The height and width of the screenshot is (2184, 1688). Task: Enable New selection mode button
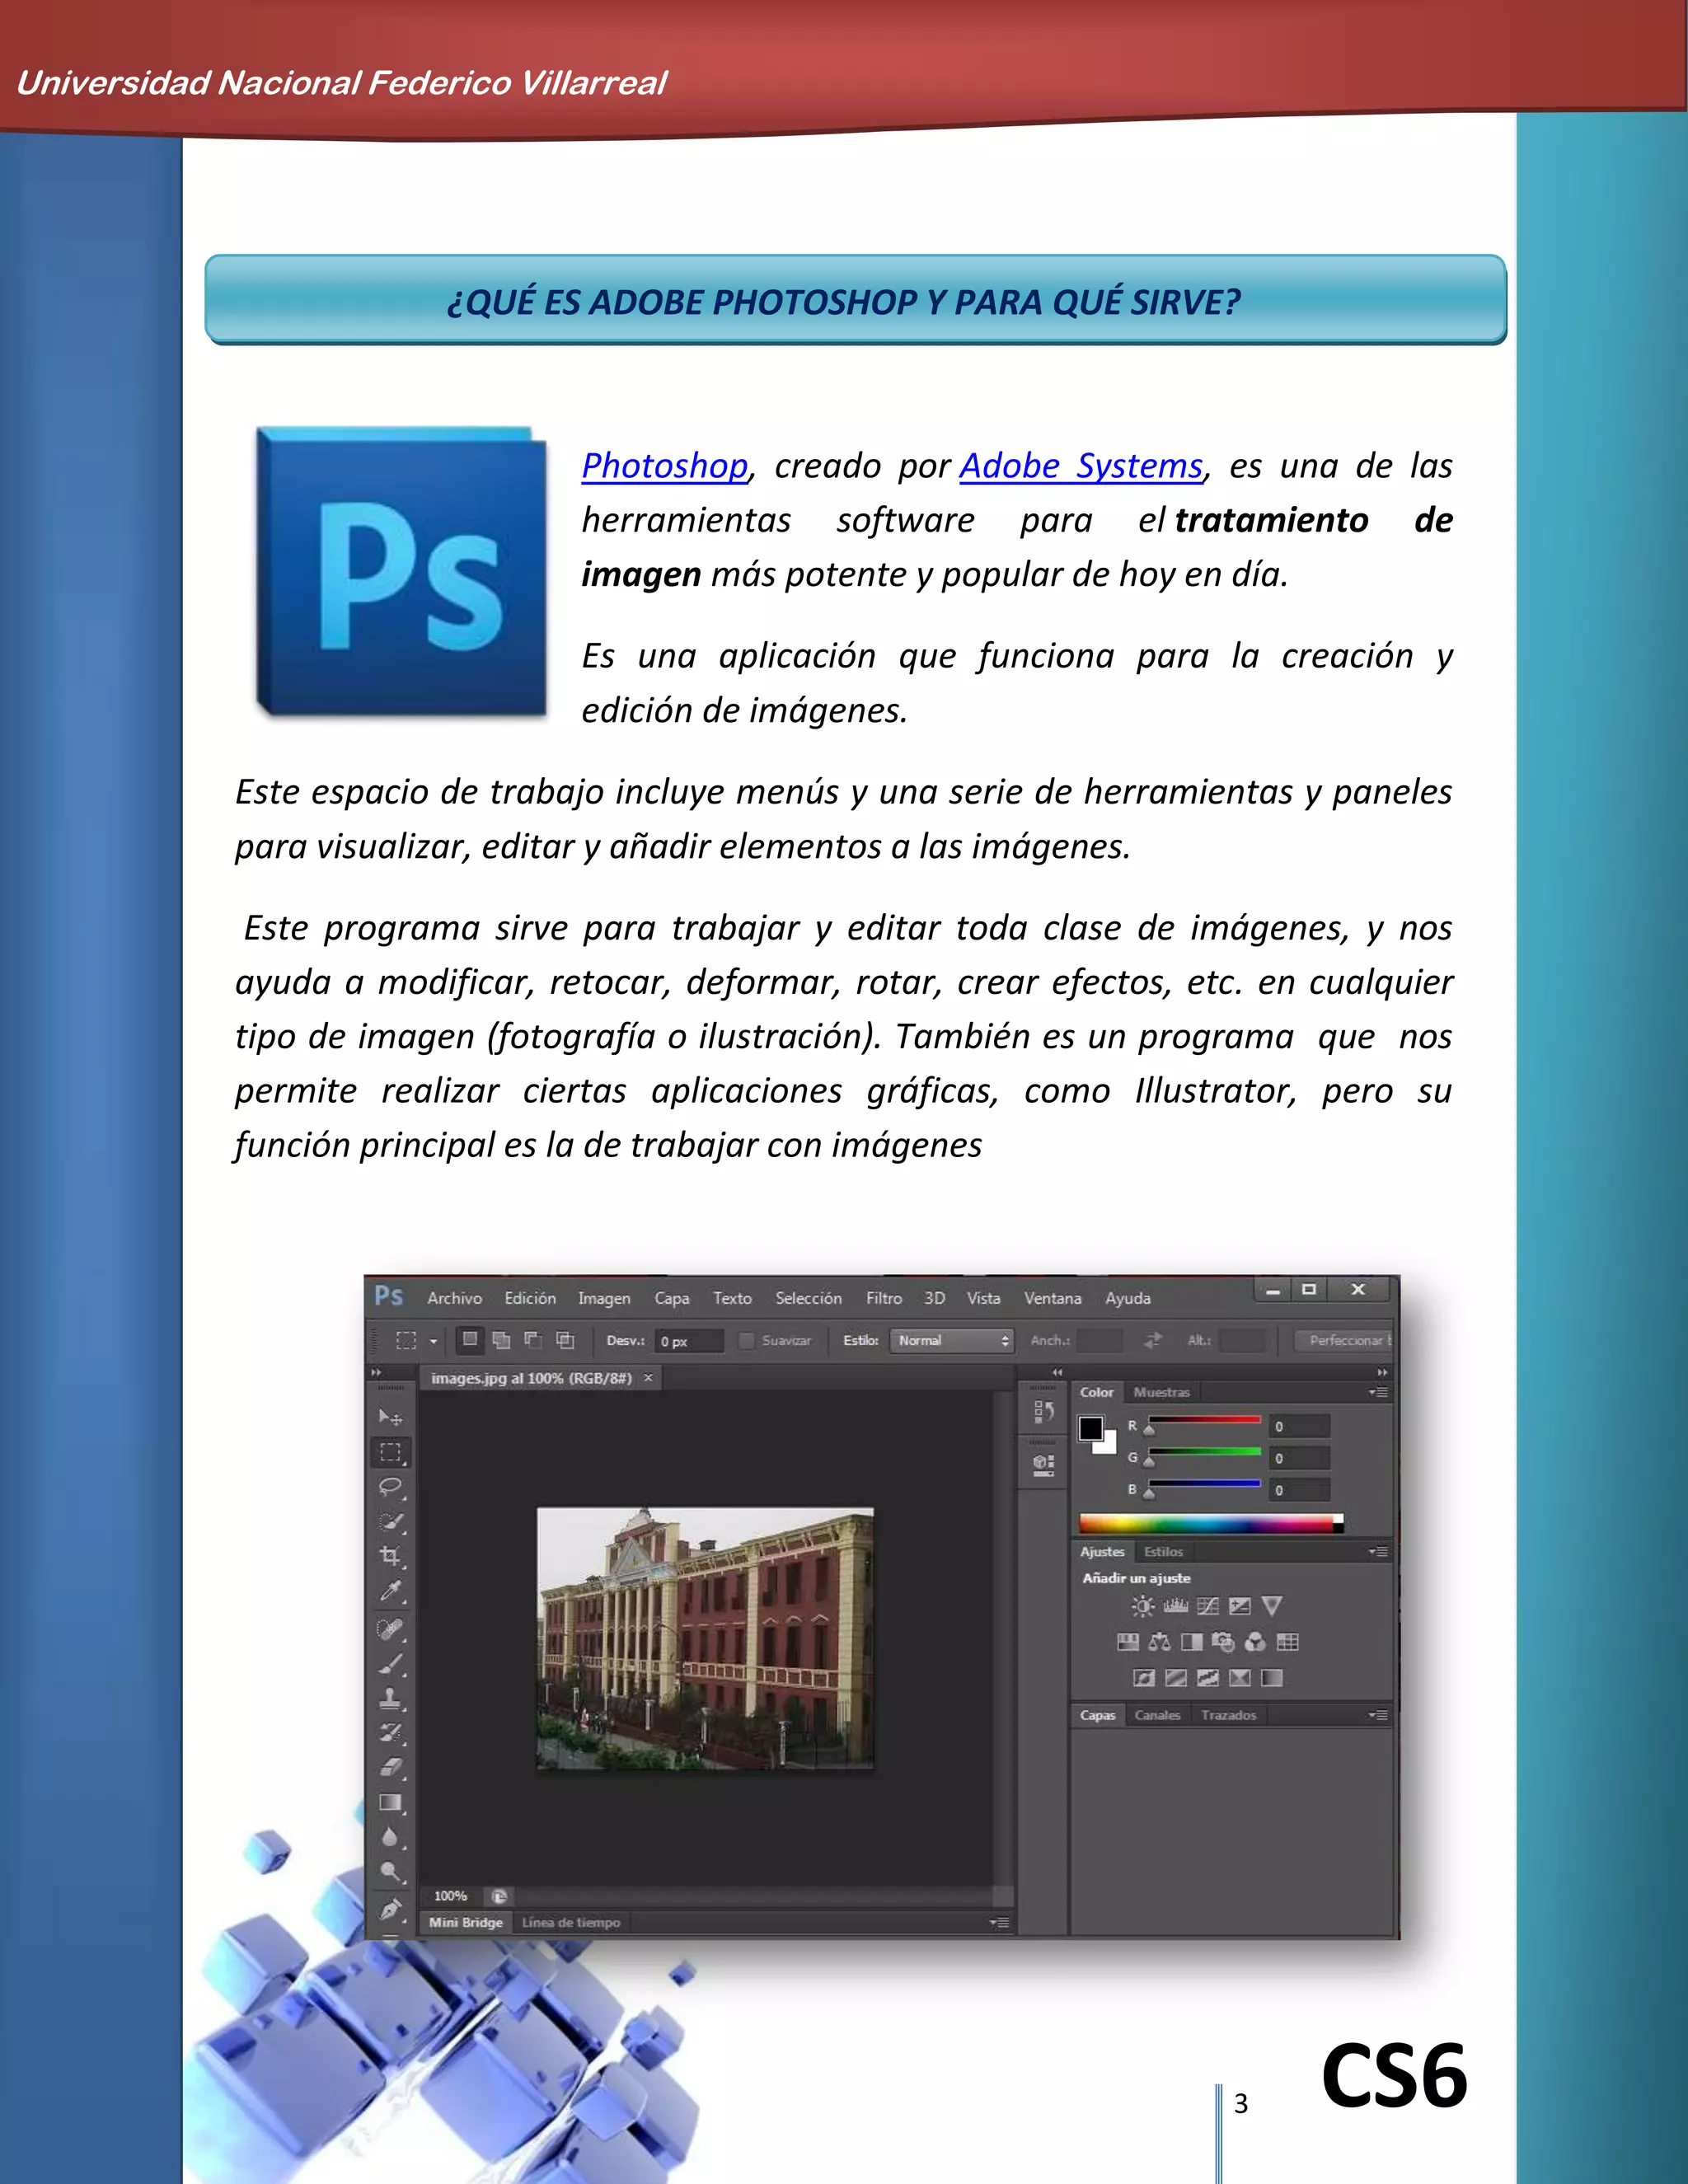click(x=470, y=1339)
